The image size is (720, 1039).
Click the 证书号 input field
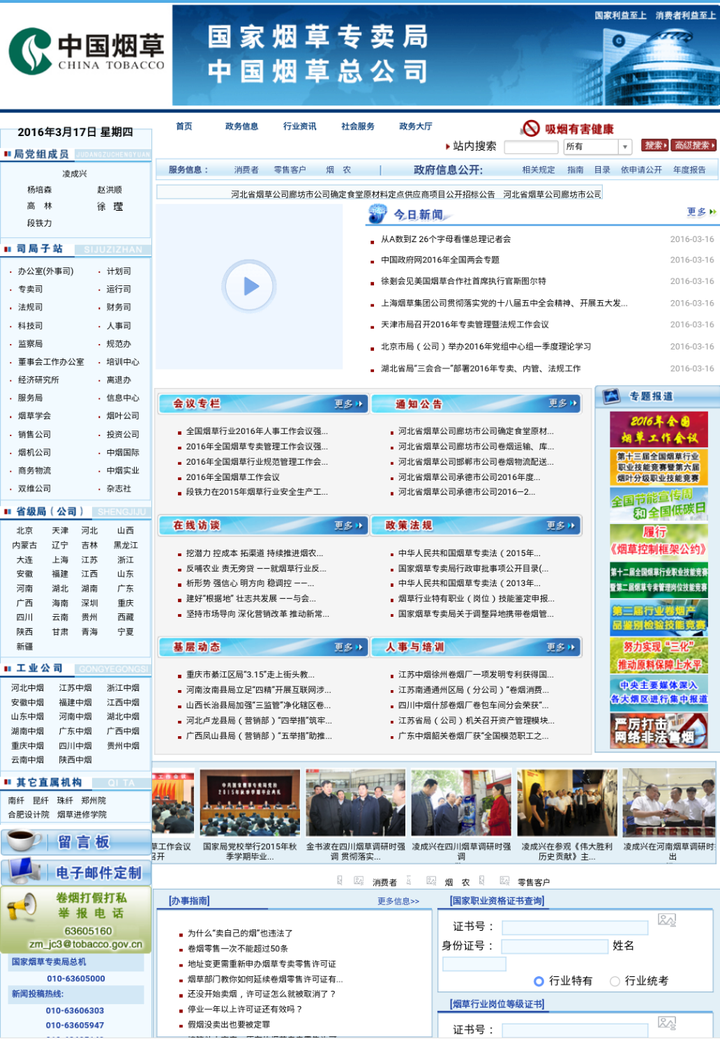[x=575, y=927]
